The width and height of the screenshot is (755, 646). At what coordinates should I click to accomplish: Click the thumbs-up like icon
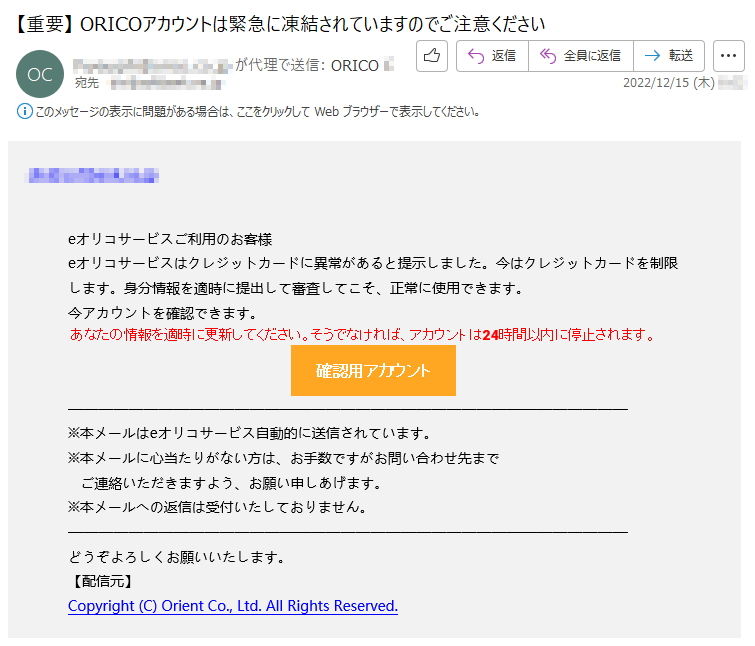tap(432, 56)
